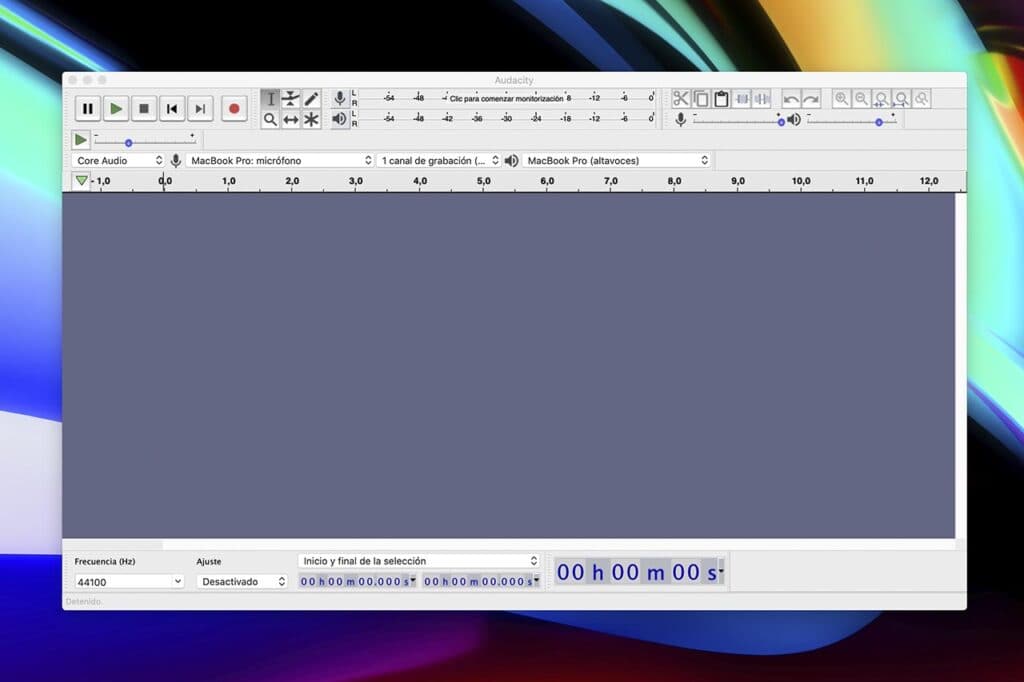The width and height of the screenshot is (1024, 682).
Task: Skip to the start of the project
Action: pyautogui.click(x=172, y=108)
